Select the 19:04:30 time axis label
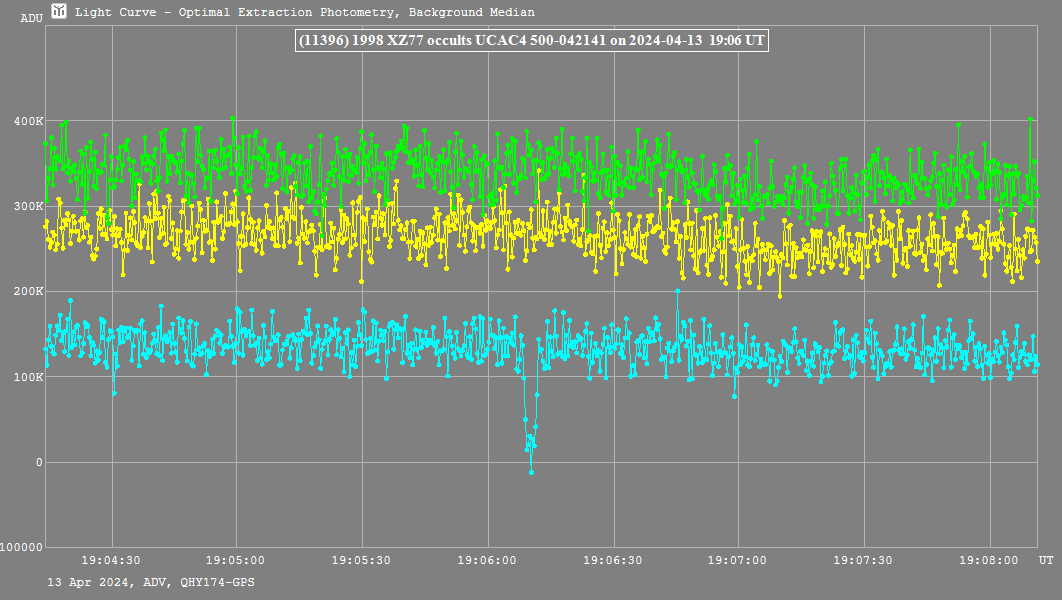1062x600 pixels. pyautogui.click(x=111, y=561)
